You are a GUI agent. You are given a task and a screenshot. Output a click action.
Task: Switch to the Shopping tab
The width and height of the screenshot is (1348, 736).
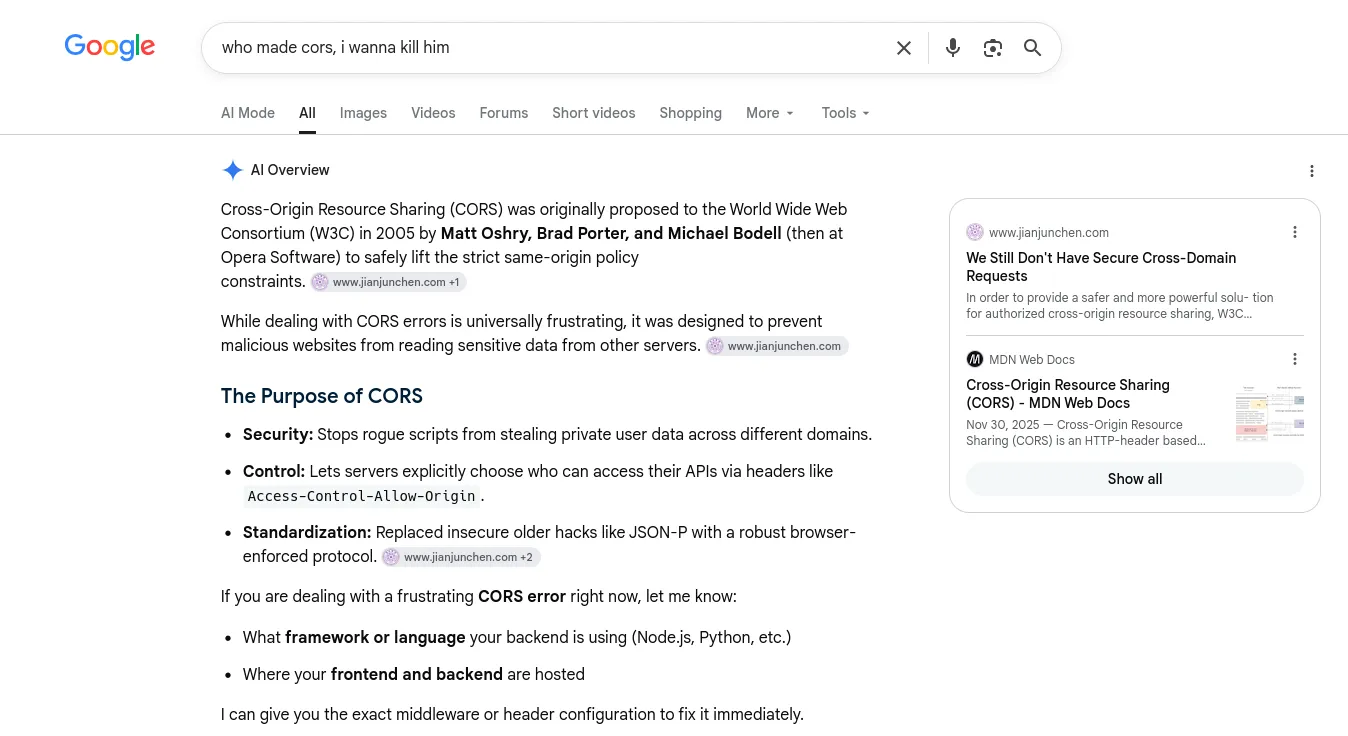pos(690,113)
